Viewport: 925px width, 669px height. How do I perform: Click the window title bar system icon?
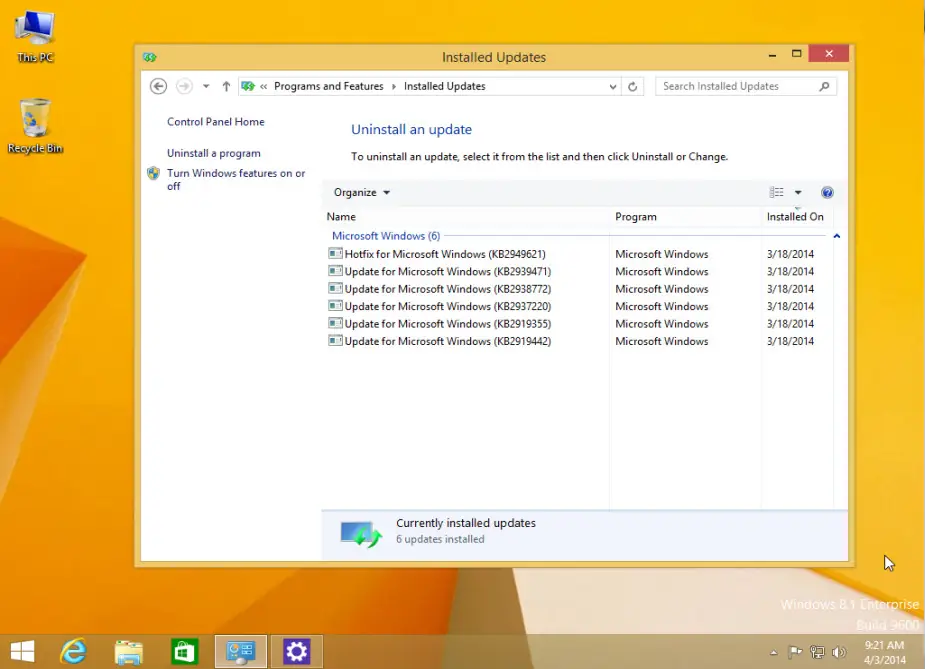(x=149, y=57)
